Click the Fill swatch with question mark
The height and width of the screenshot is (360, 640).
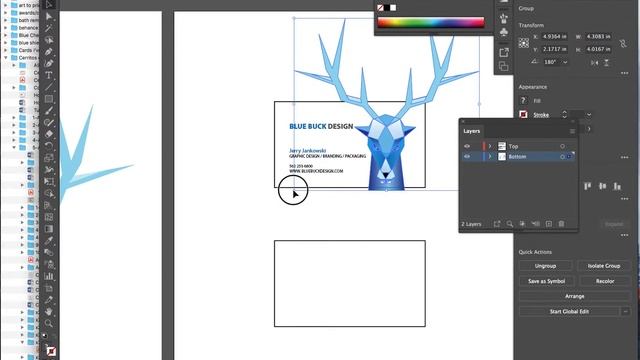[x=523, y=100]
